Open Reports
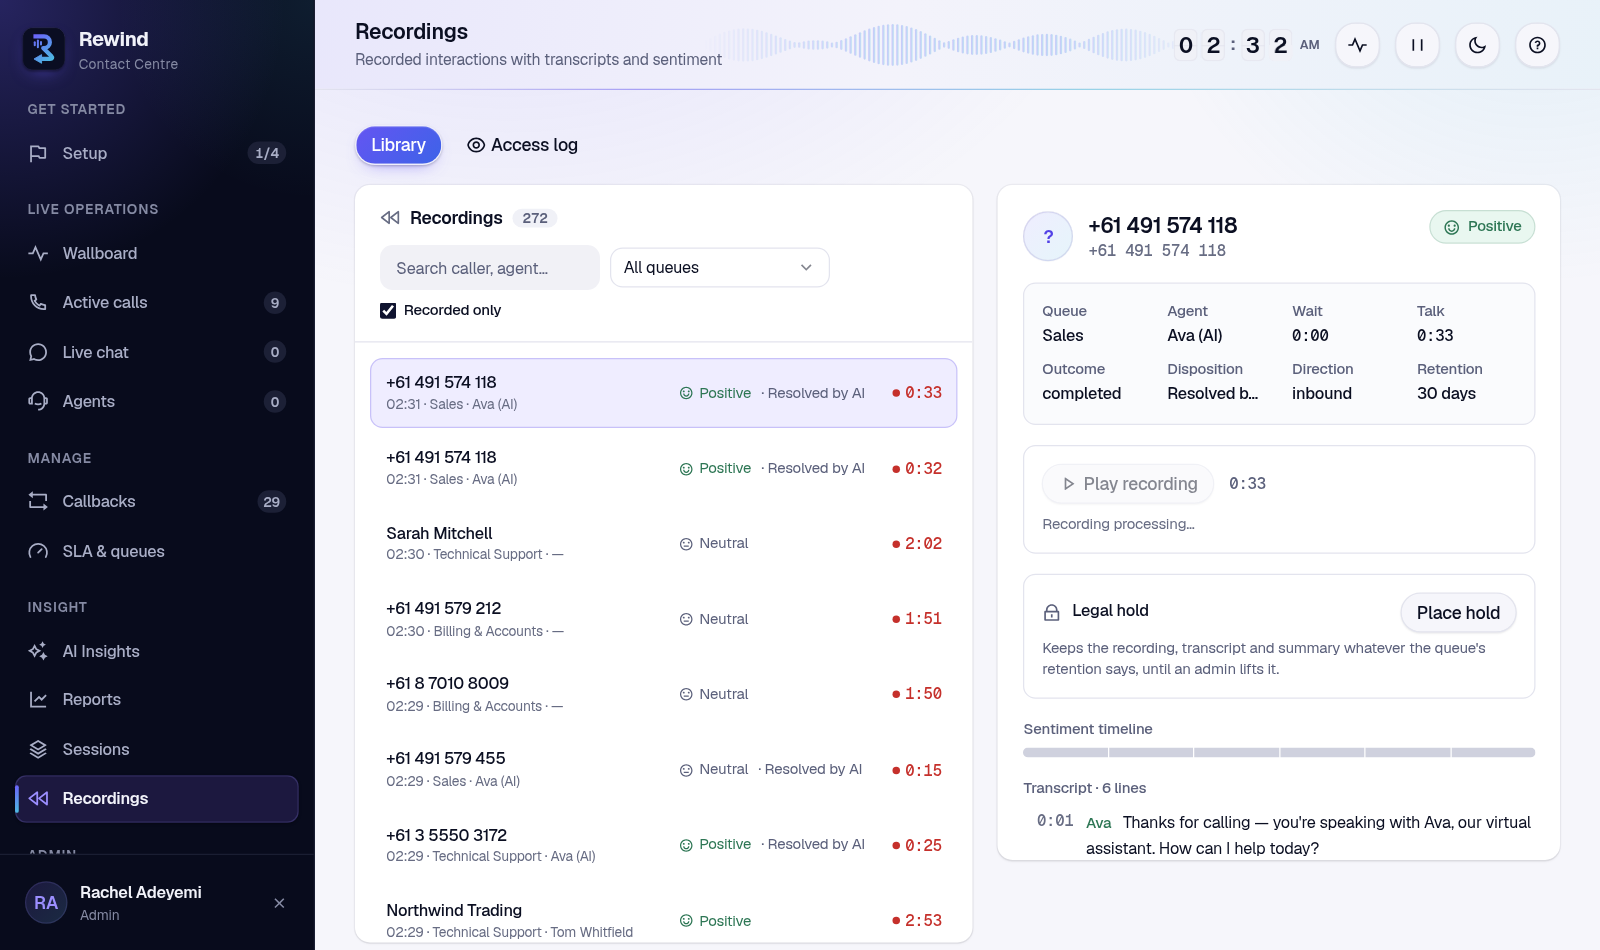 pos(157,699)
